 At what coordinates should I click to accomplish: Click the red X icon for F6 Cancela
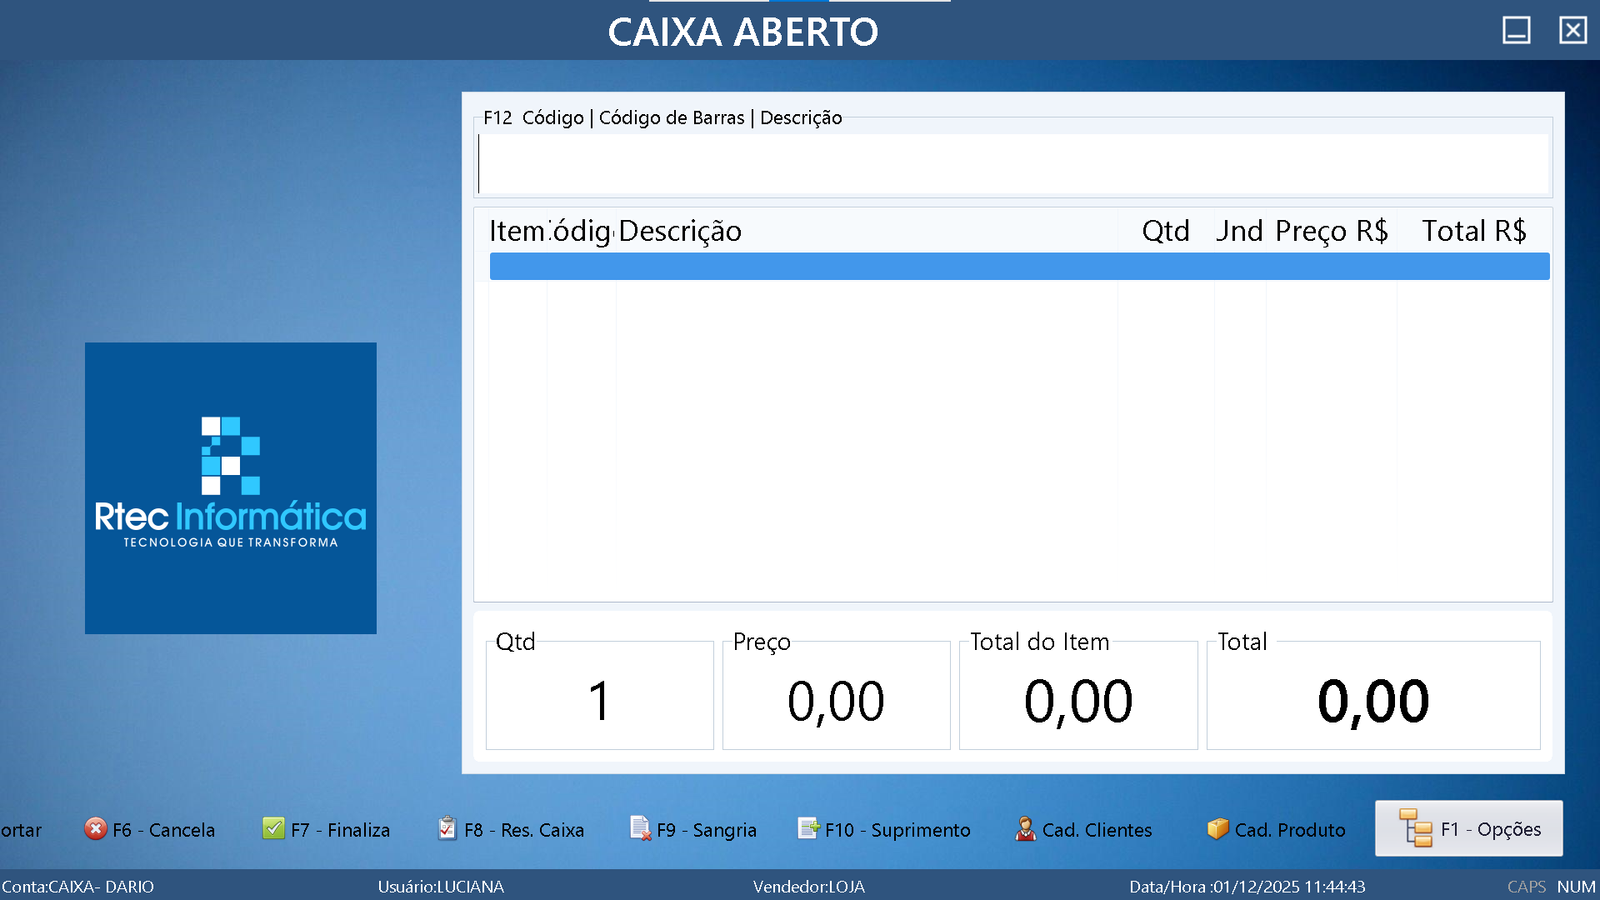tap(95, 829)
